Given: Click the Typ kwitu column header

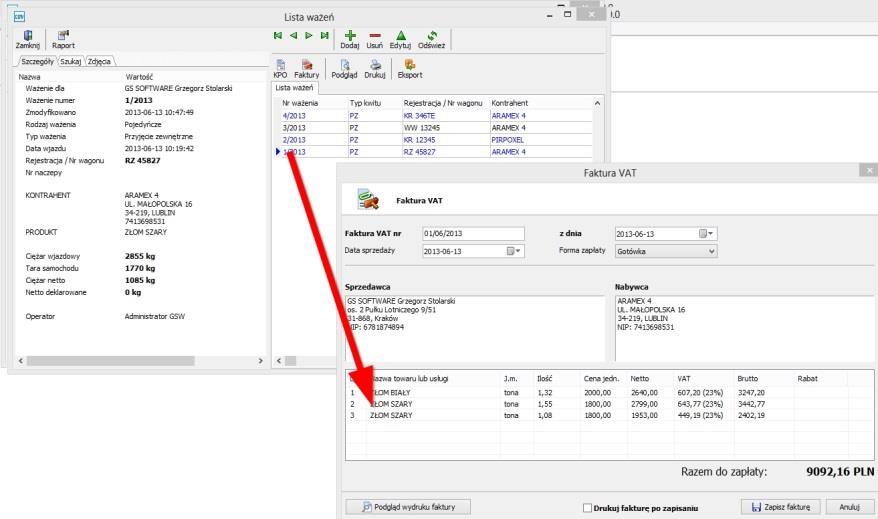Looking at the screenshot, I should pyautogui.click(x=365, y=103).
